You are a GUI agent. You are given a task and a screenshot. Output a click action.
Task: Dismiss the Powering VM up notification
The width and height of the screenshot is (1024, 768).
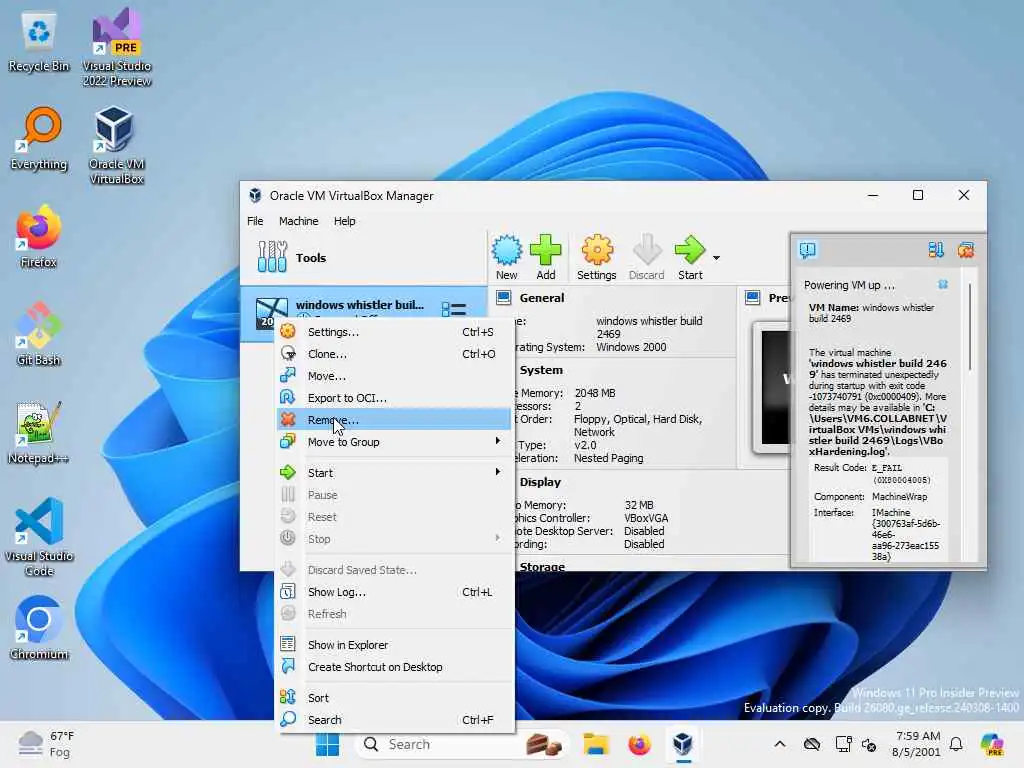943,285
